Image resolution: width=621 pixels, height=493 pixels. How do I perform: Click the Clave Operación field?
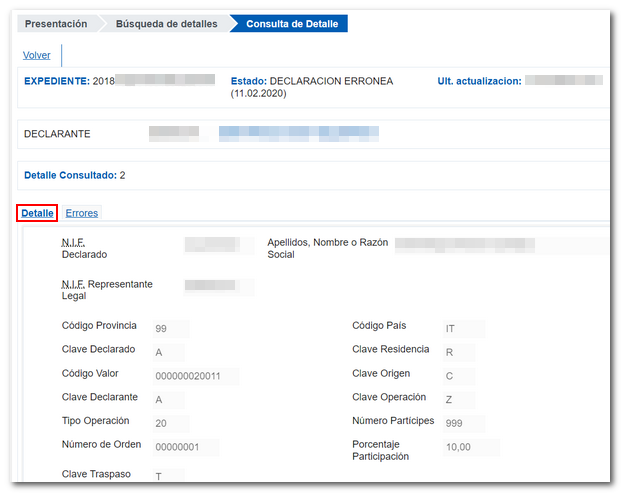point(460,399)
